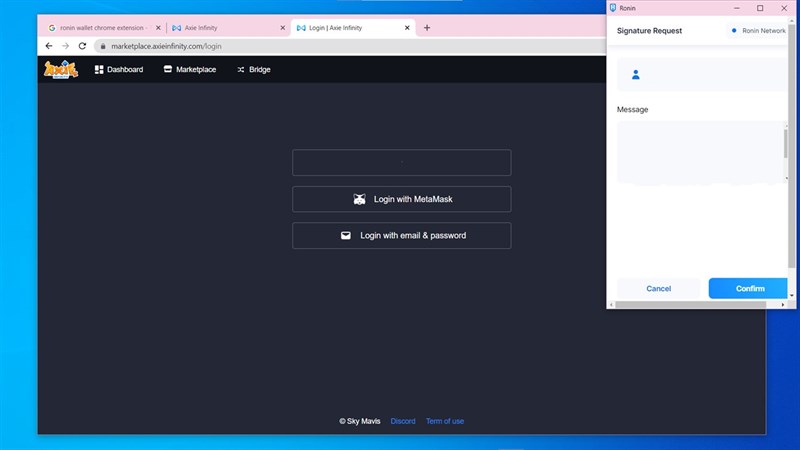Click the message text box in Ronin
Screen dimensions: 800x450
tap(699, 152)
